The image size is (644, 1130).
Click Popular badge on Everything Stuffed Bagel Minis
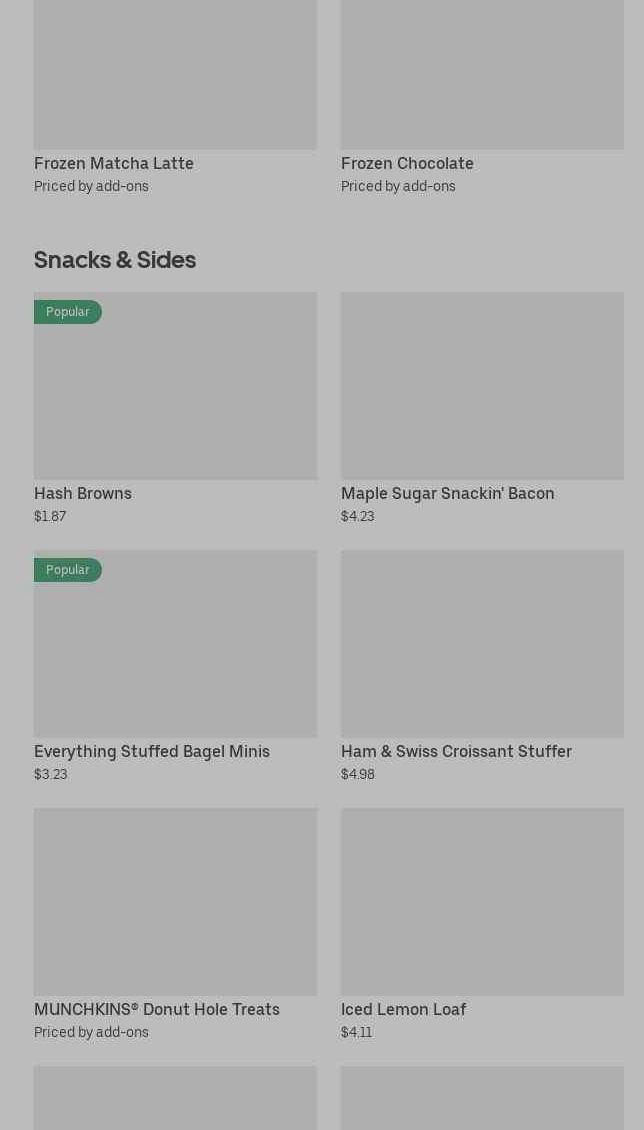pyautogui.click(x=68, y=570)
